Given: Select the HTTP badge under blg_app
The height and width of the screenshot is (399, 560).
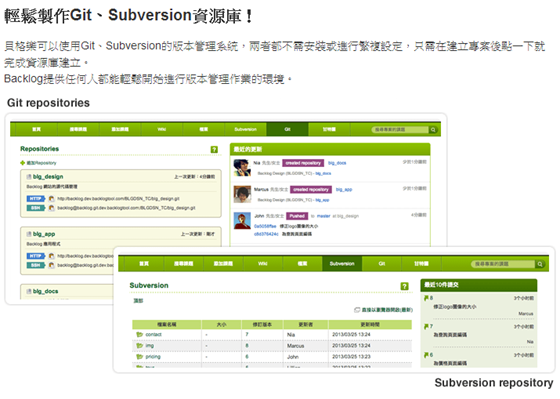Looking at the screenshot, I should tap(36, 256).
